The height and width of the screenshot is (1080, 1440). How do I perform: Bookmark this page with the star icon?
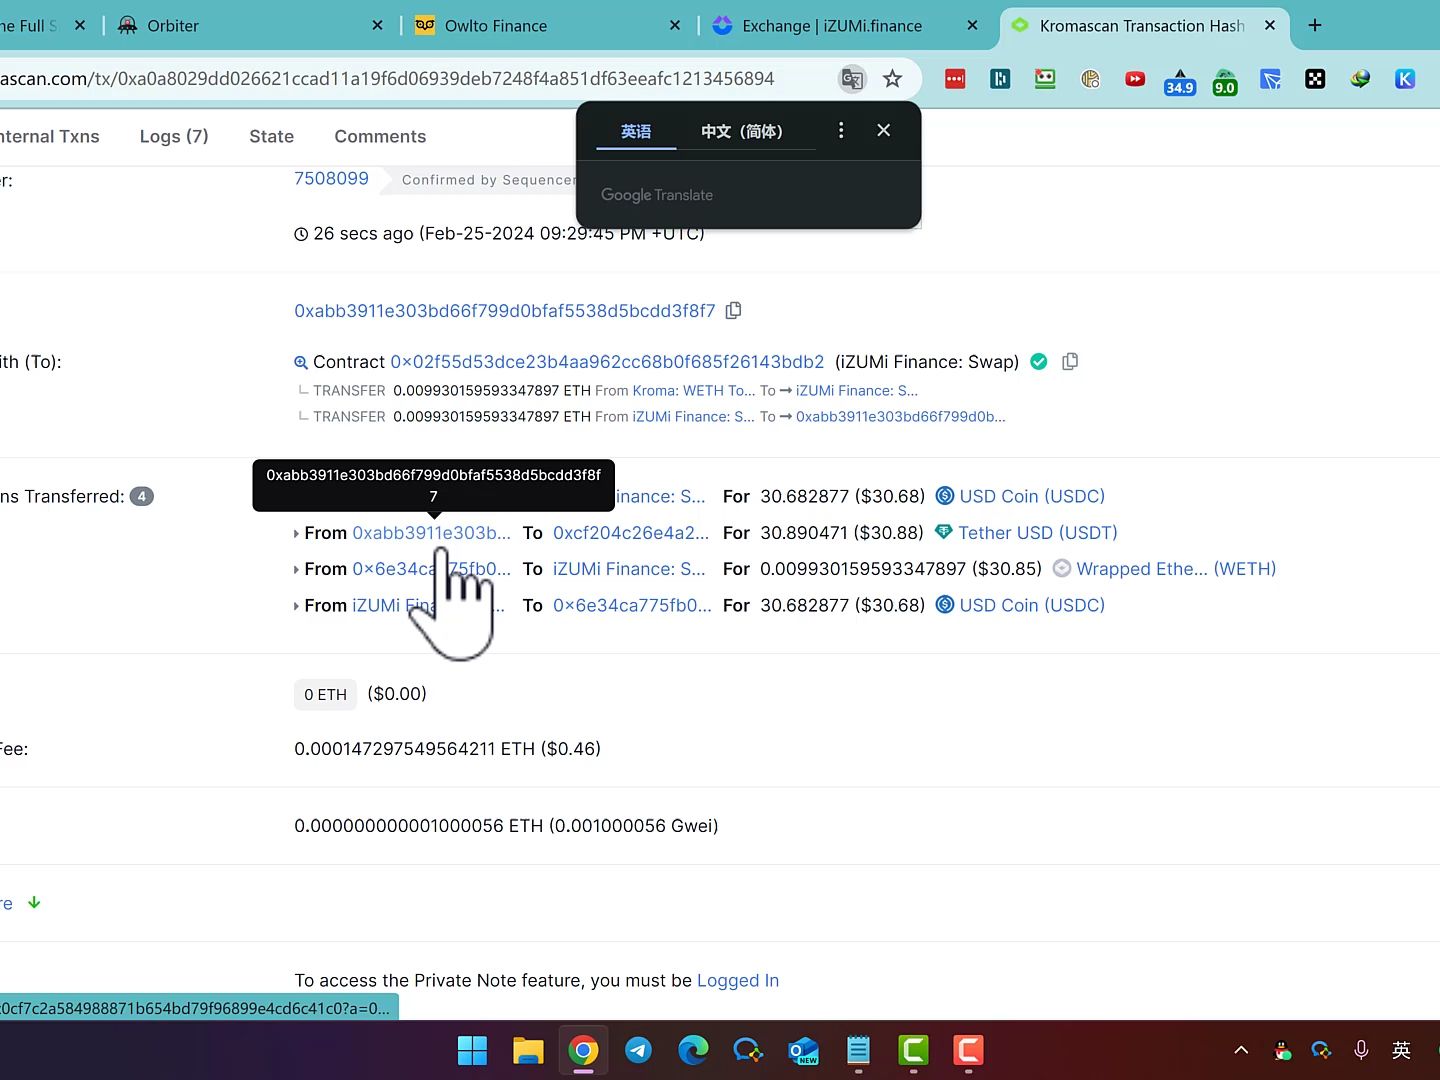[893, 79]
